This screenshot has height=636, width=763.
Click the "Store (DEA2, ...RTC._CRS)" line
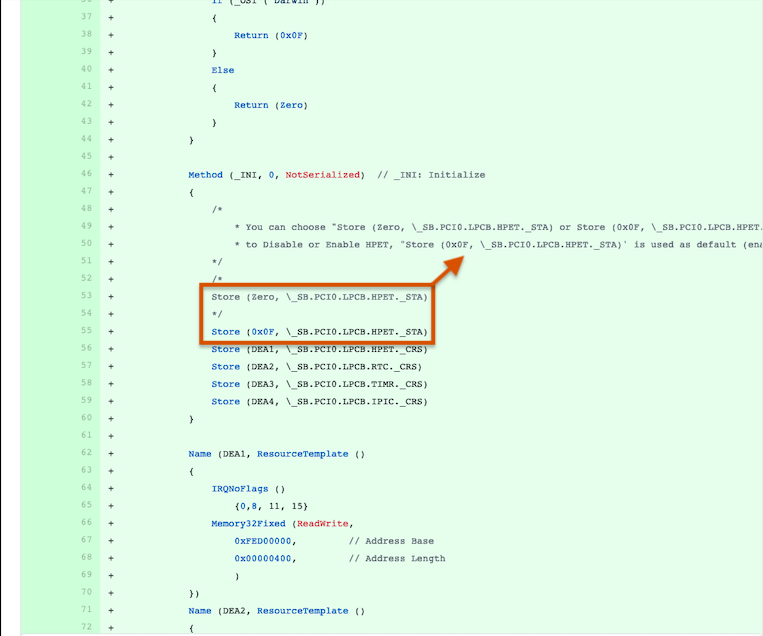(316, 366)
